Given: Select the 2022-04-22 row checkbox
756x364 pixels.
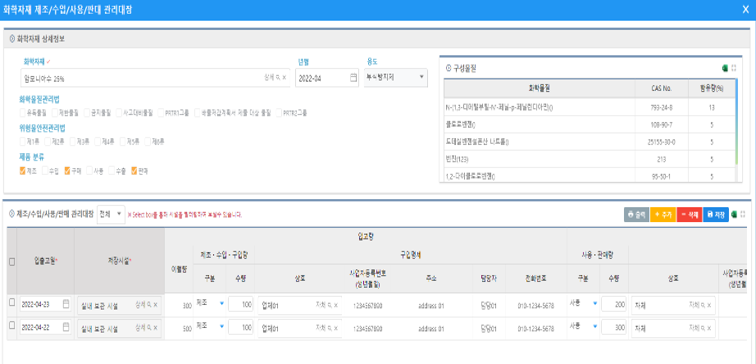Looking at the screenshot, I should pyautogui.click(x=12, y=325).
